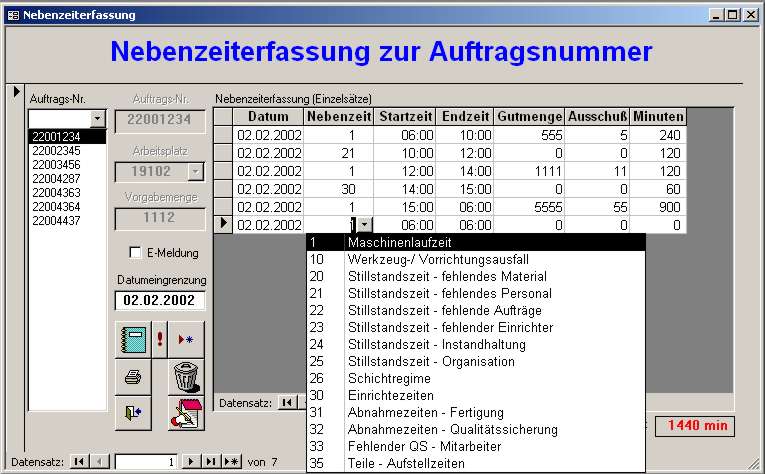Click the exit door icon button

(x=133, y=412)
